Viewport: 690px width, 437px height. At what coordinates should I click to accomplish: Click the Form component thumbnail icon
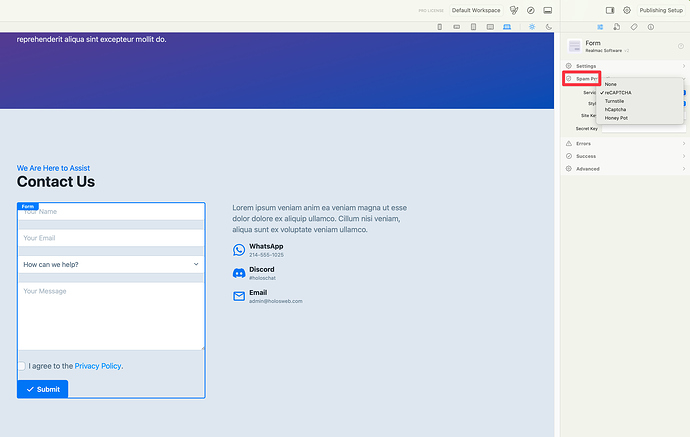pyautogui.click(x=574, y=46)
